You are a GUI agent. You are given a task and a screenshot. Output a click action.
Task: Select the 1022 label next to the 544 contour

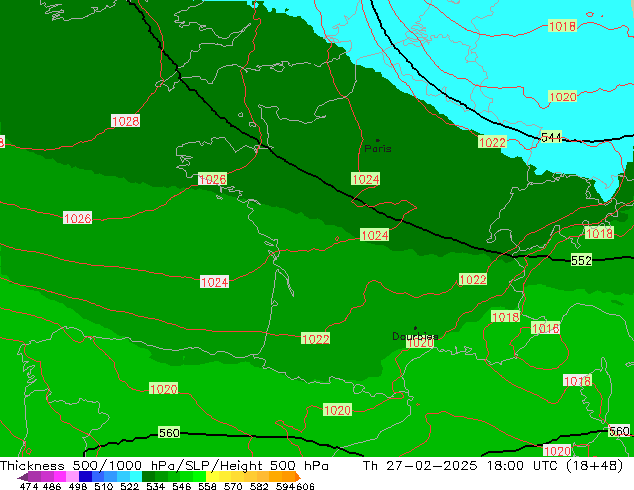[x=492, y=142]
